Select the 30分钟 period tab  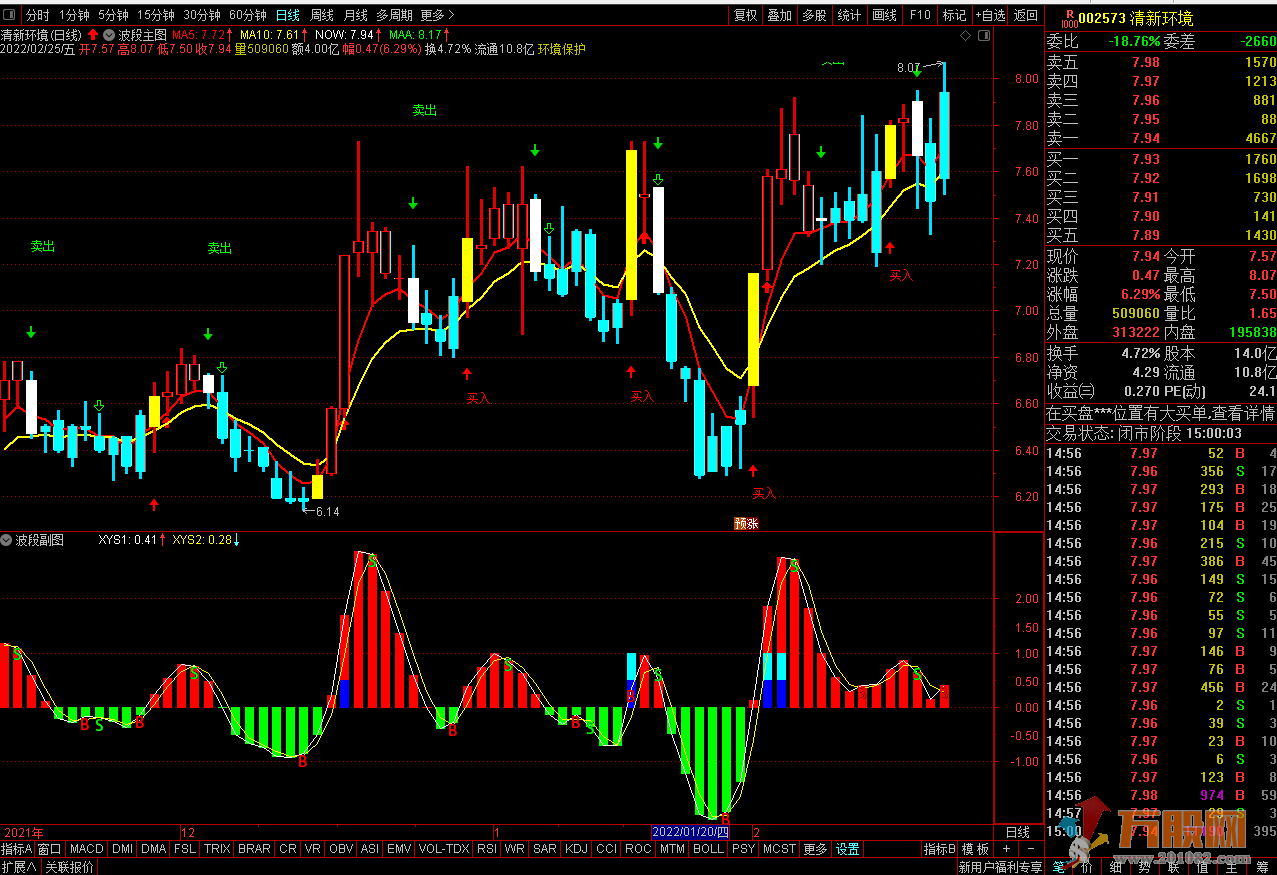pos(202,15)
